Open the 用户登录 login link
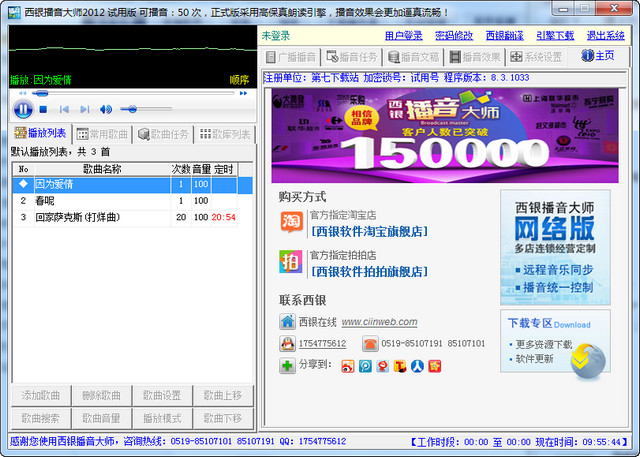 pyautogui.click(x=403, y=35)
